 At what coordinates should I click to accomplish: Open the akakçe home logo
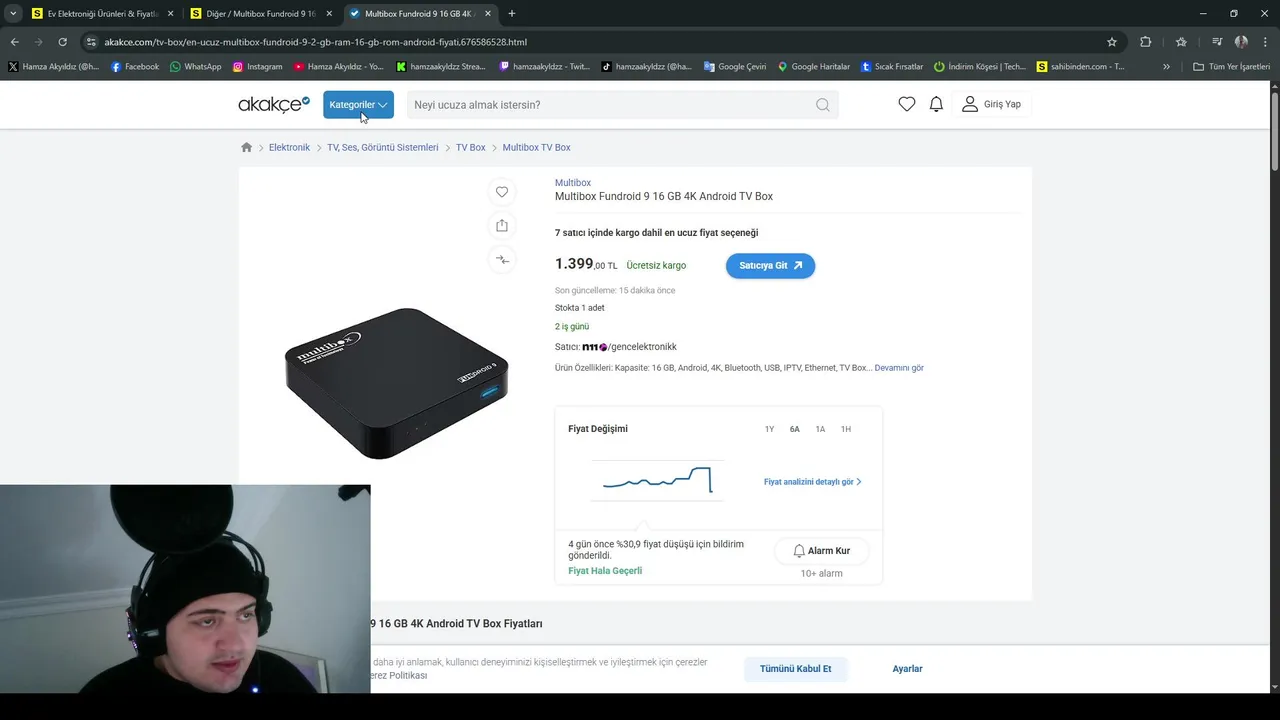click(274, 104)
